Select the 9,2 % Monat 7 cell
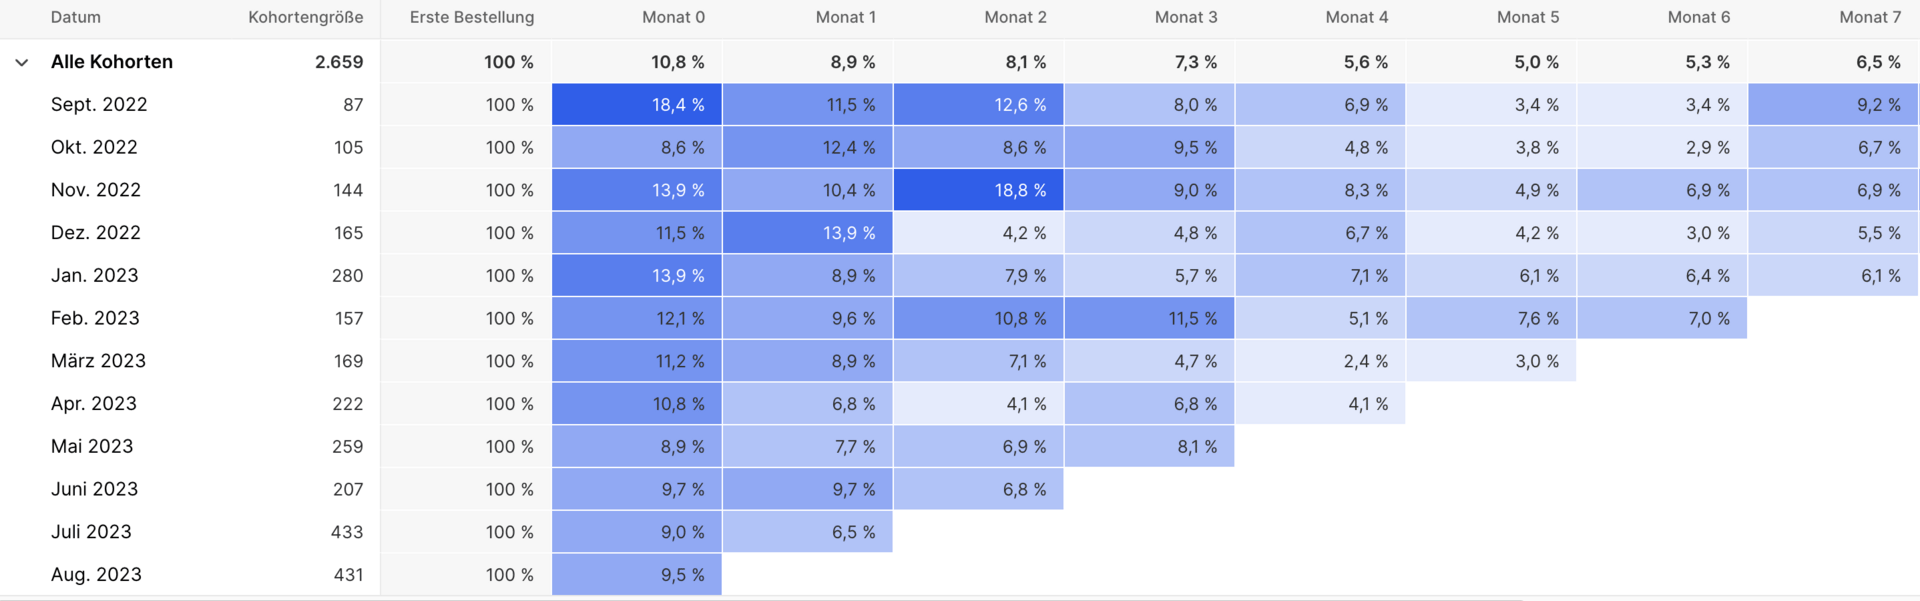This screenshot has width=1920, height=601. (x=1833, y=105)
